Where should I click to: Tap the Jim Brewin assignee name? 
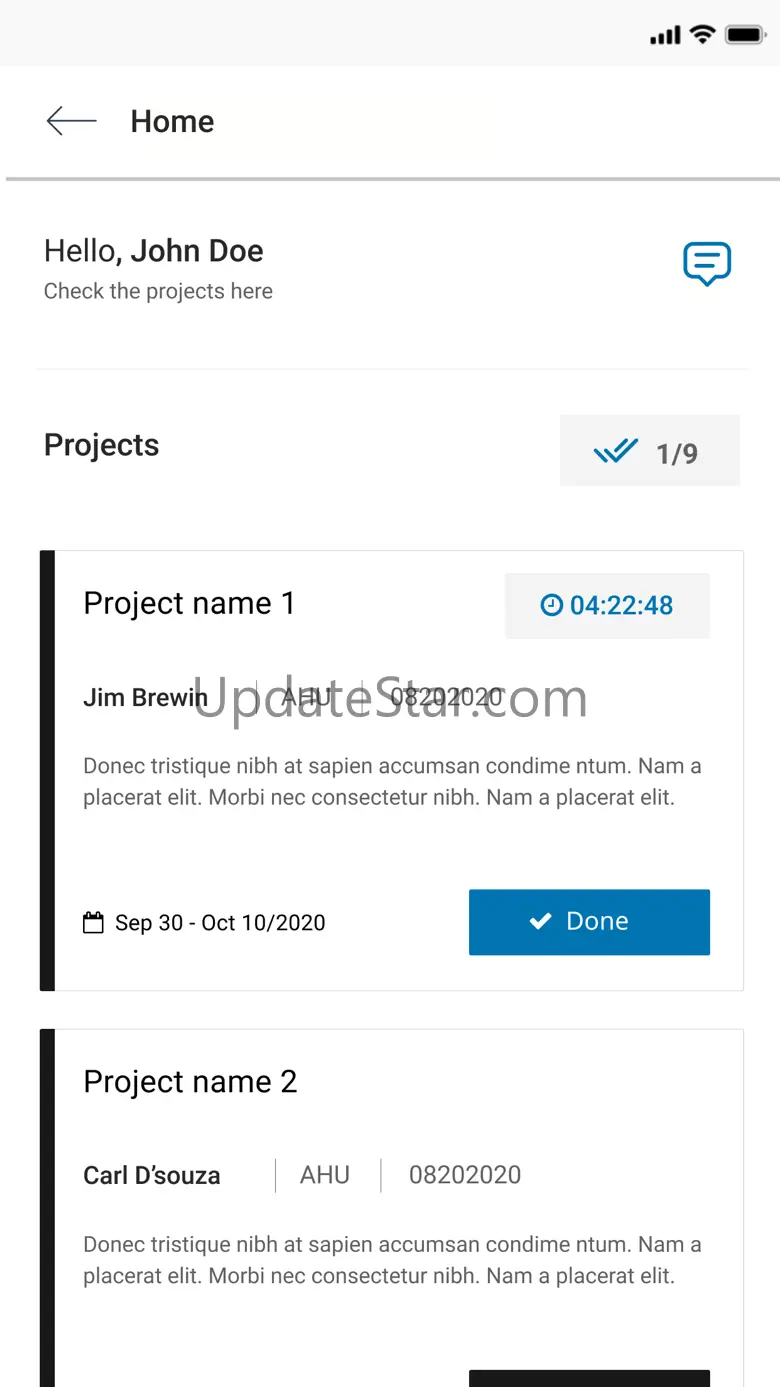(145, 697)
